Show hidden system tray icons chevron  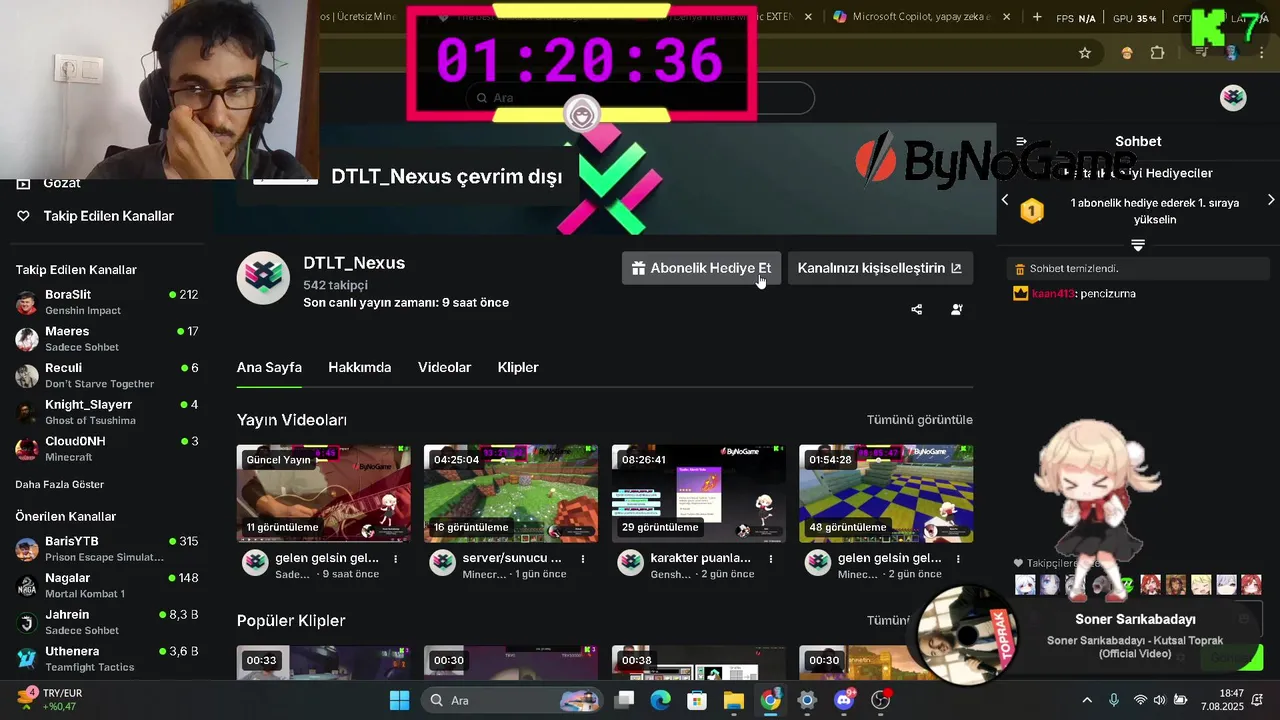(x=1087, y=700)
